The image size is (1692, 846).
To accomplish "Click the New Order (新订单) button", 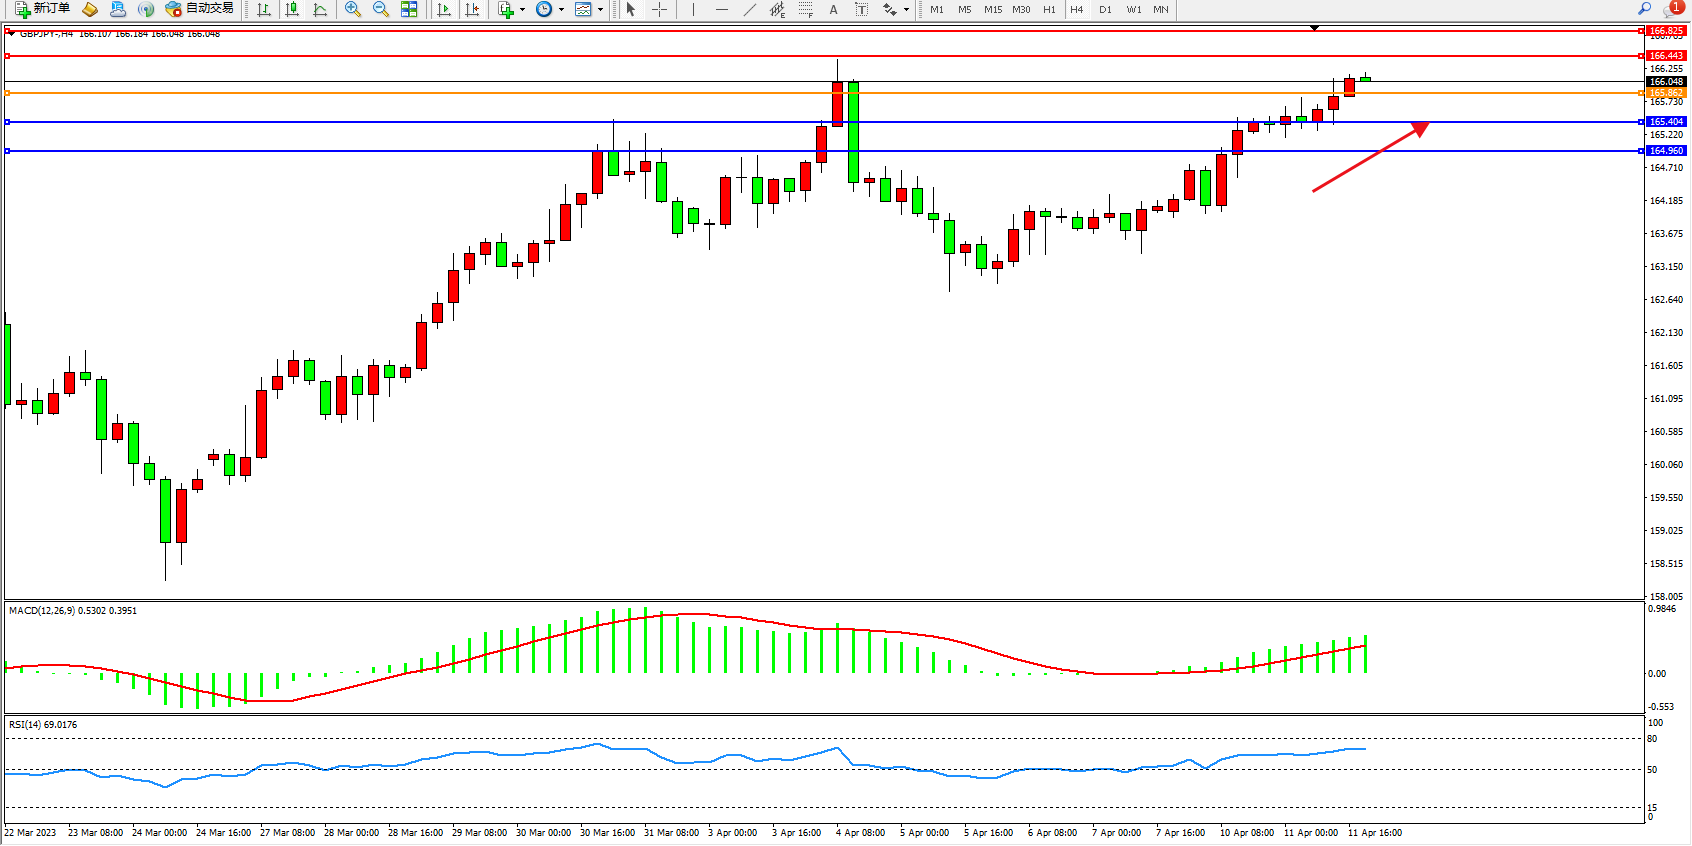I will pyautogui.click(x=42, y=9).
